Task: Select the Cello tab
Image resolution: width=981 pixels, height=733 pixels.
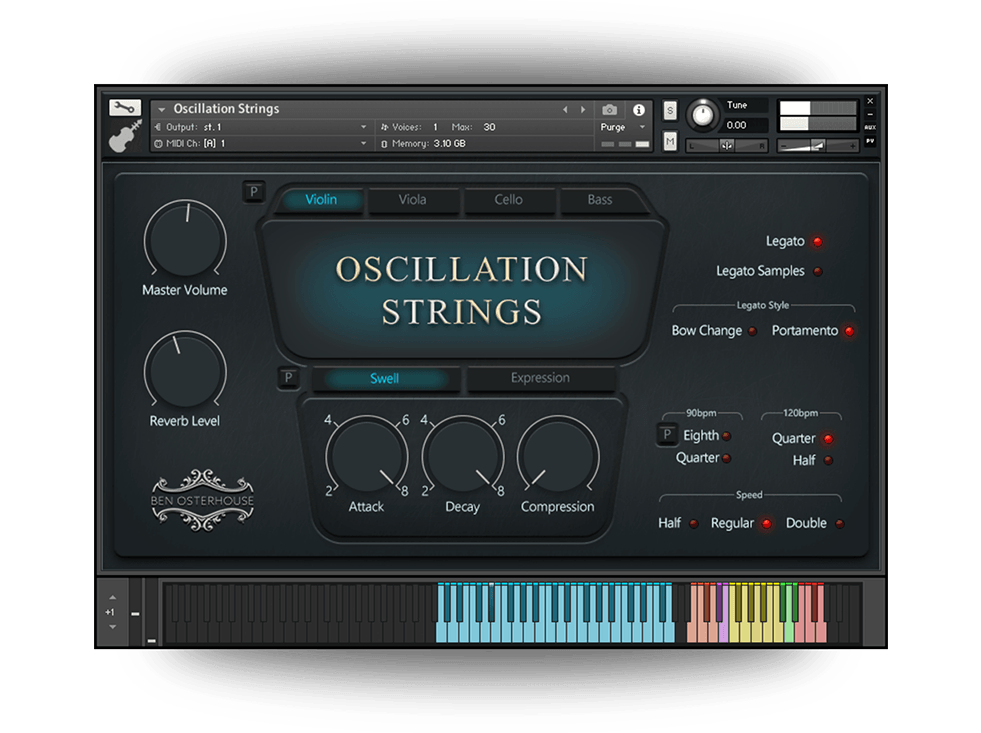Action: tap(508, 200)
